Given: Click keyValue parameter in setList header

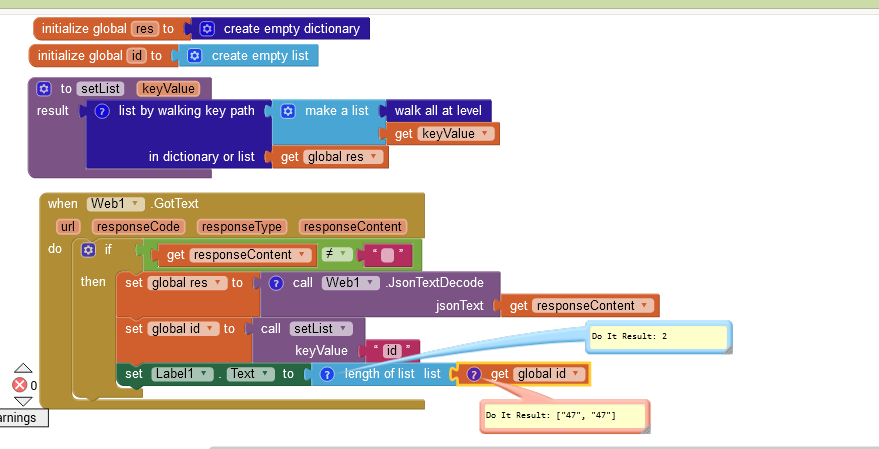Looking at the screenshot, I should pos(168,89).
